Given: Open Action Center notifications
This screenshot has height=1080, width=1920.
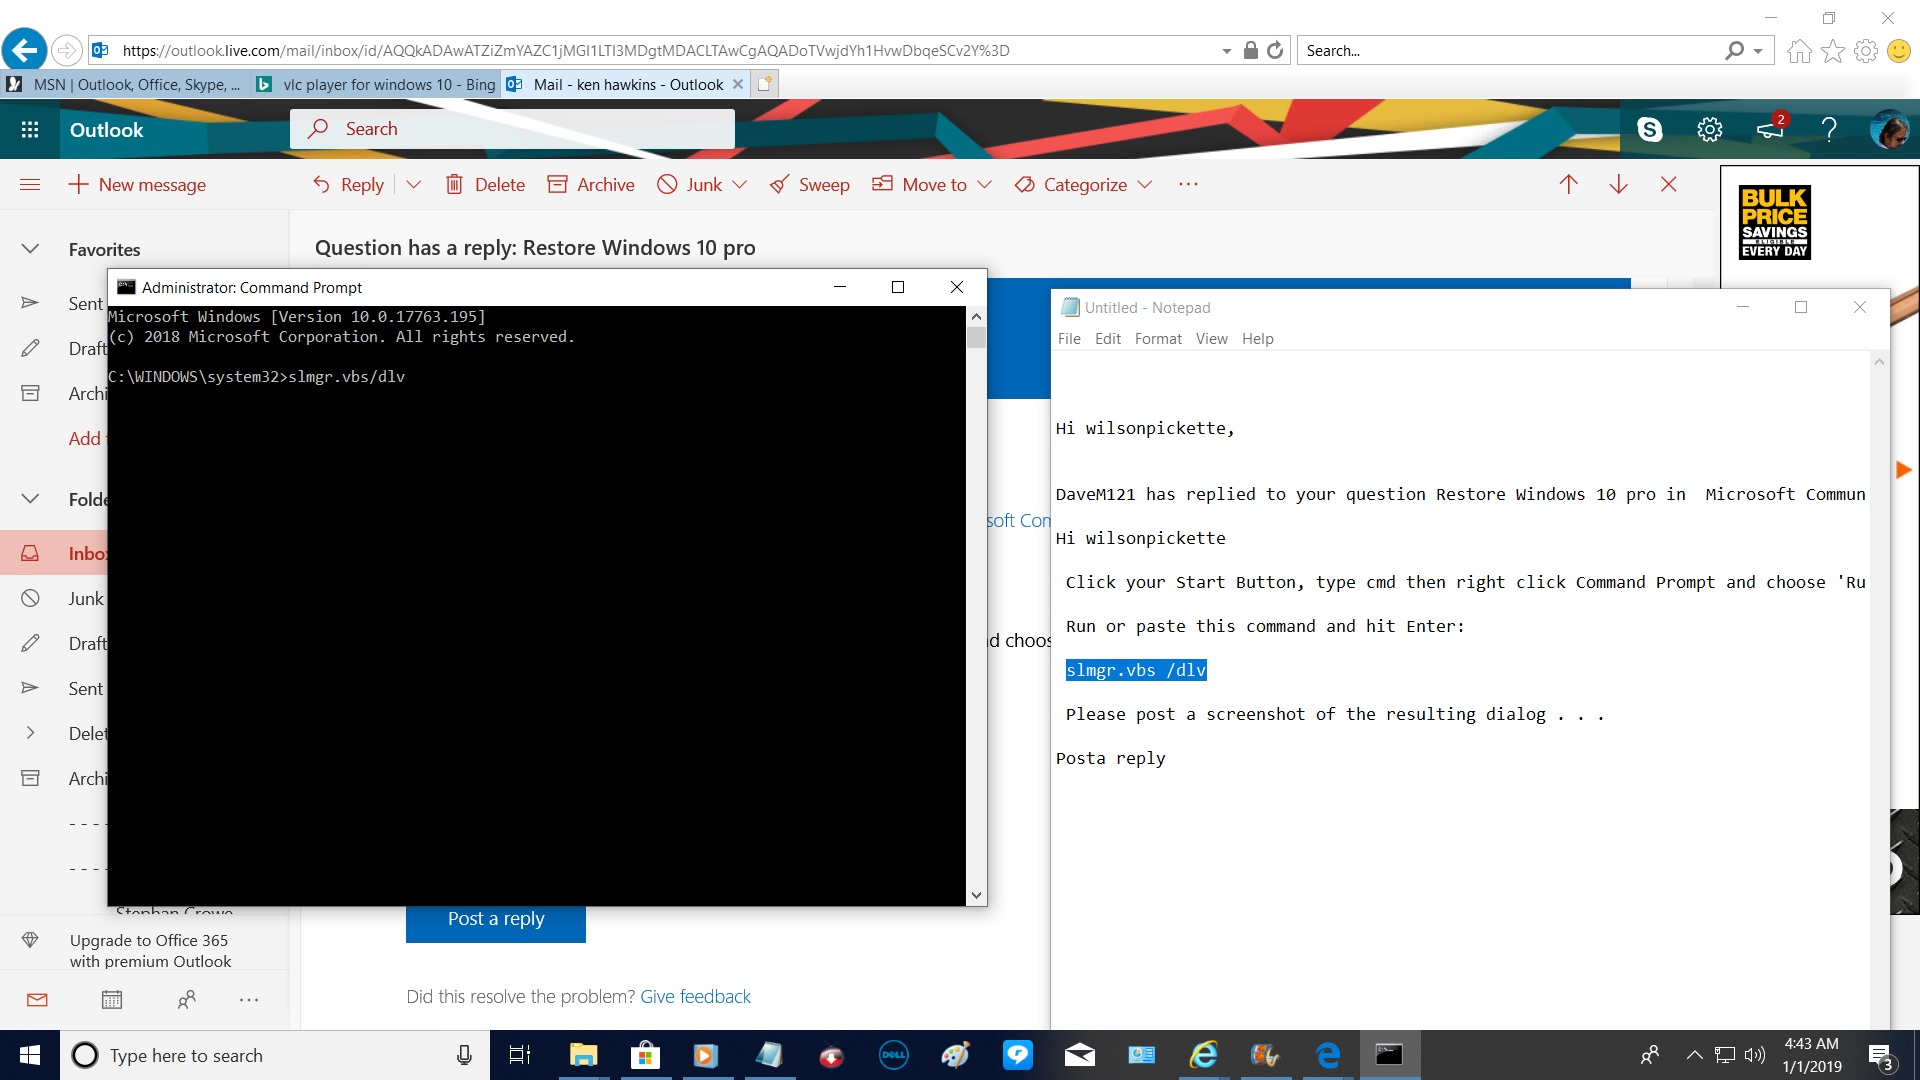Looking at the screenshot, I should [x=1880, y=1055].
